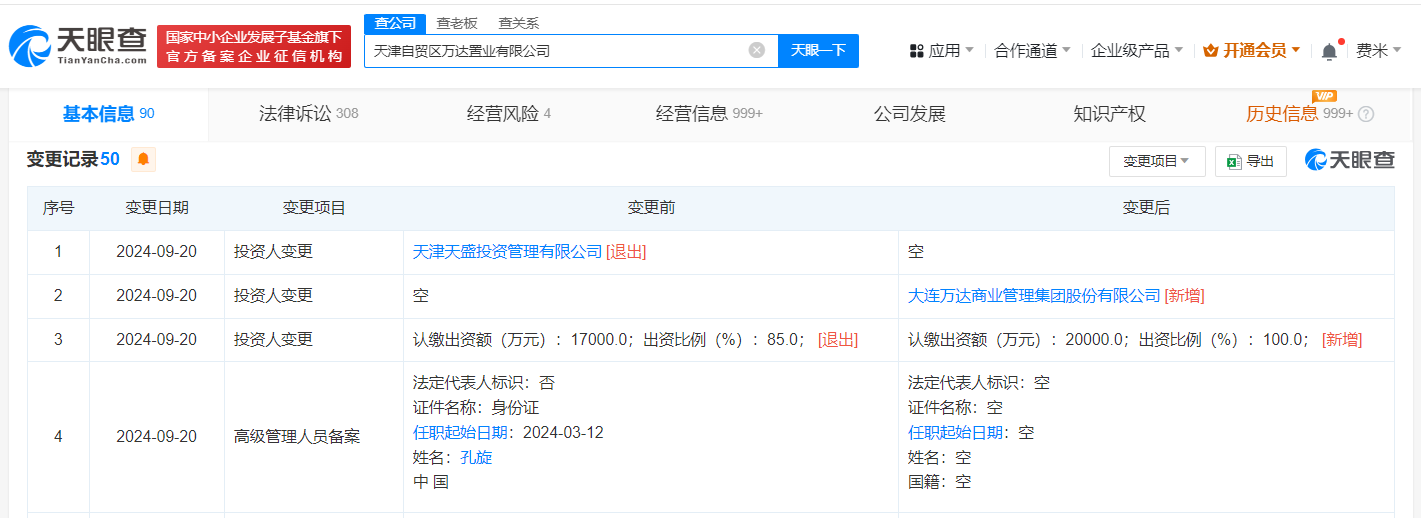Screen dimensions: 1421x518
Task: Click the 国家中小企业发展子基金 red banner
Action: click(x=254, y=47)
